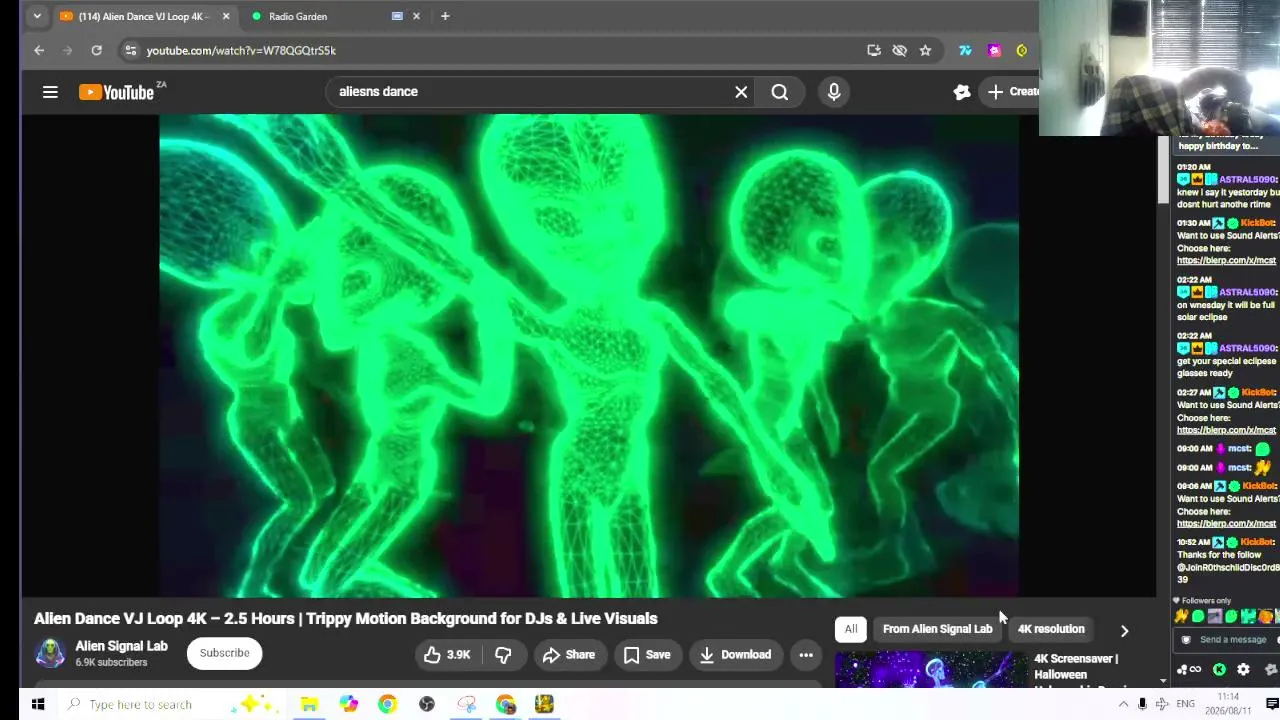Open the blue extension icon in toolbar
The image size is (1280, 720).
pos(965,50)
